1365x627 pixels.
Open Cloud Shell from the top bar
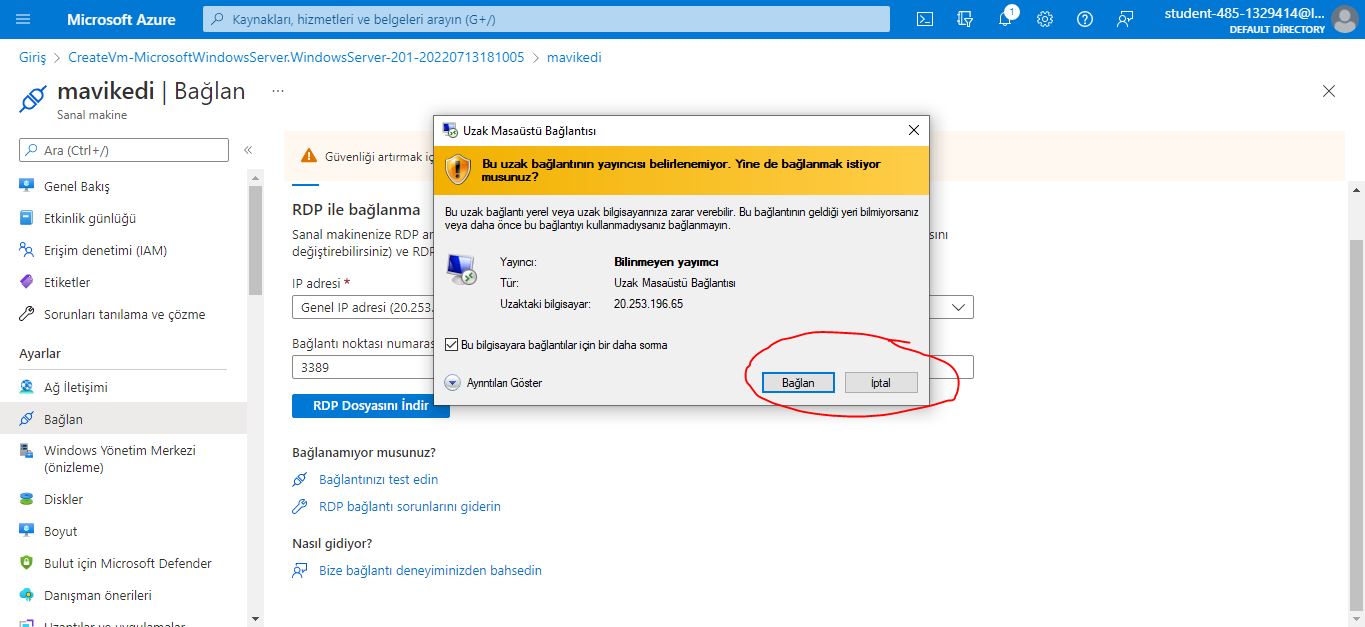tap(925, 19)
